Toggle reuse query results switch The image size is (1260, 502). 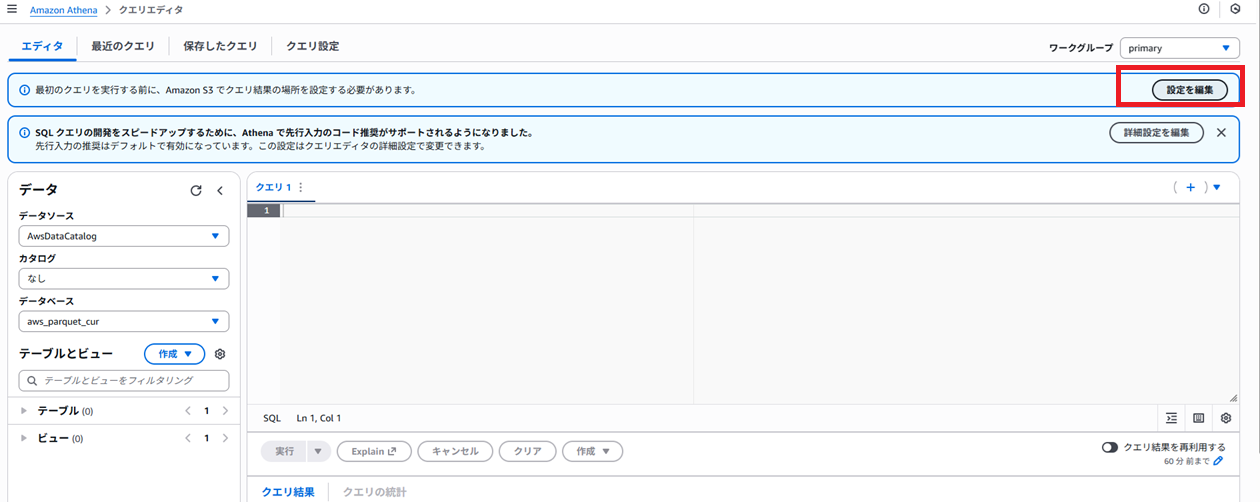1110,448
